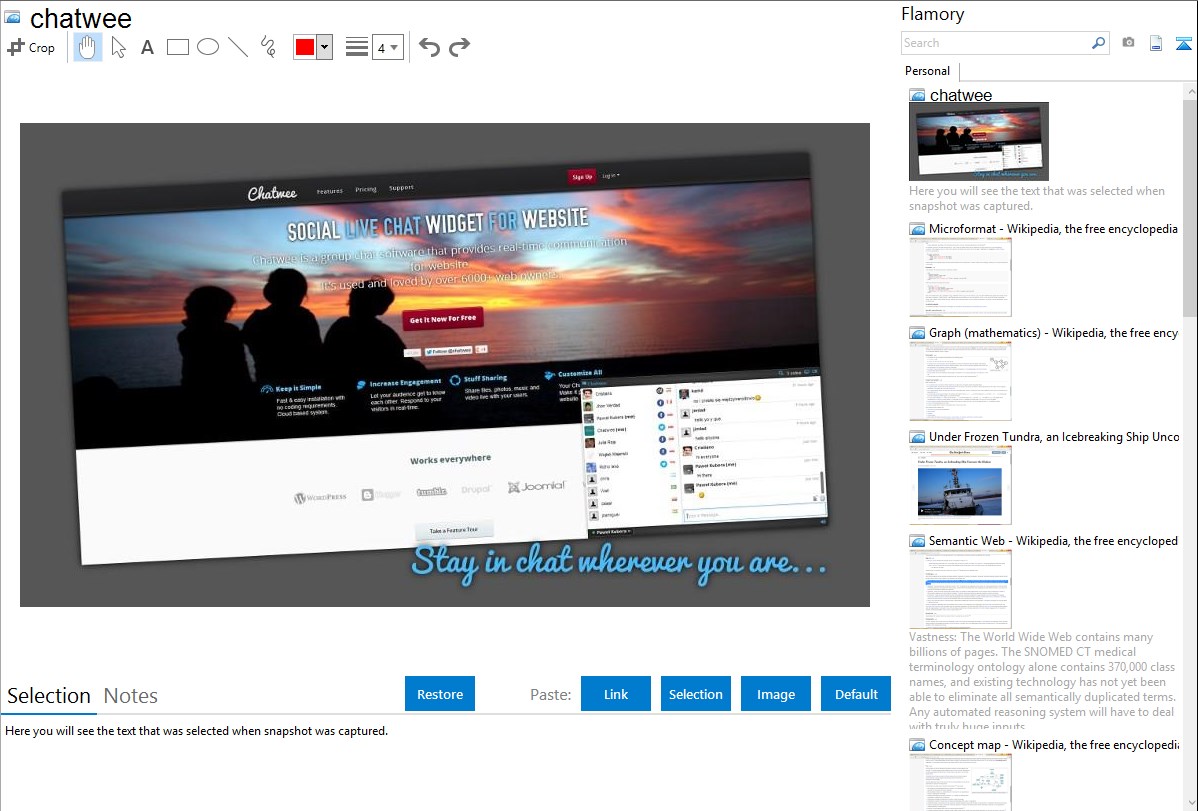Click the 'Vastness: The World Wide Web' description text
The height and width of the screenshot is (811, 1198).
(x=1041, y=681)
